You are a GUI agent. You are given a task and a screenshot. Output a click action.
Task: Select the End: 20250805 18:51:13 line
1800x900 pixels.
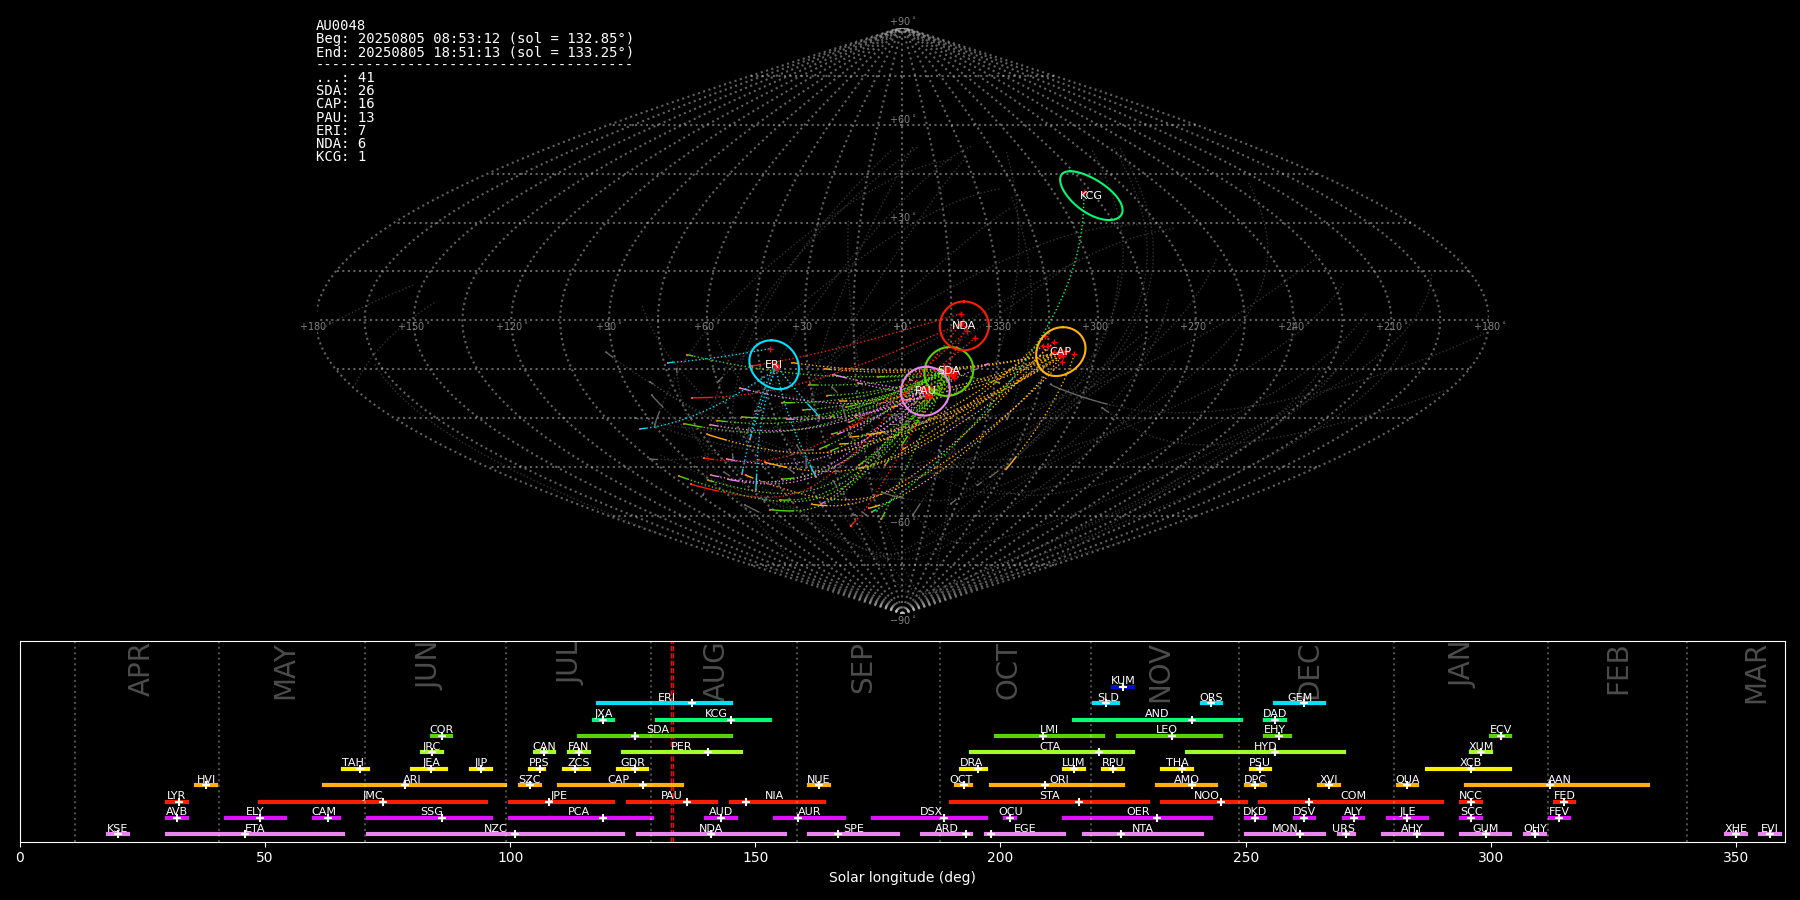[x=475, y=52]
